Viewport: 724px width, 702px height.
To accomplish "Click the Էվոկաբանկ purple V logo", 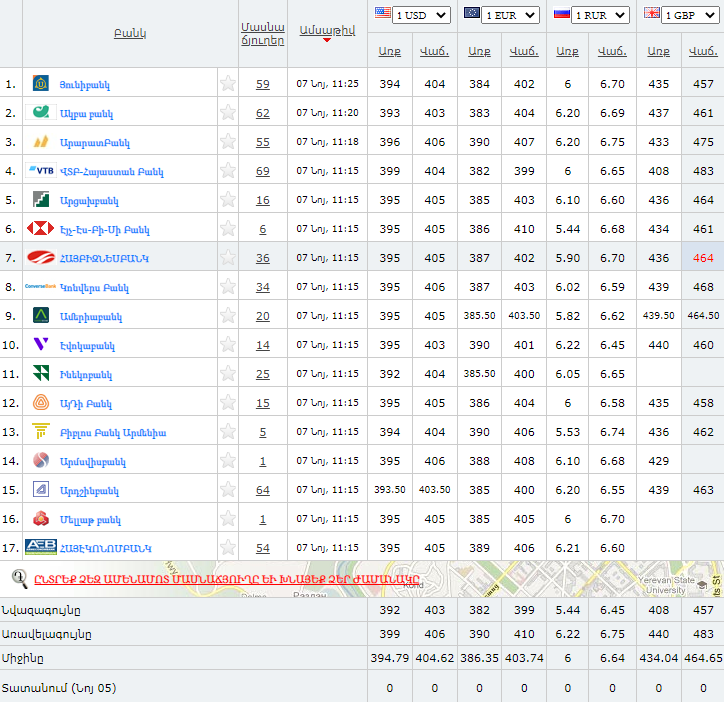I will point(41,344).
